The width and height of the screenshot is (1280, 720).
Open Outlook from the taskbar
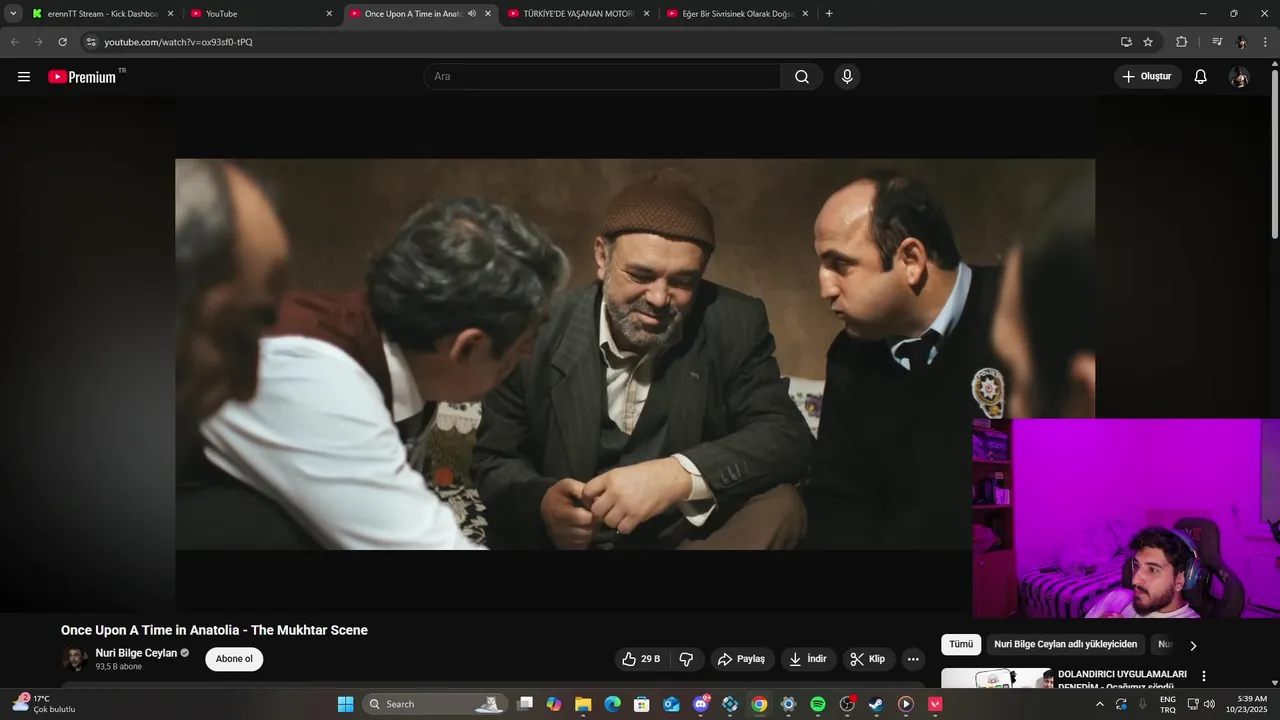[671, 704]
